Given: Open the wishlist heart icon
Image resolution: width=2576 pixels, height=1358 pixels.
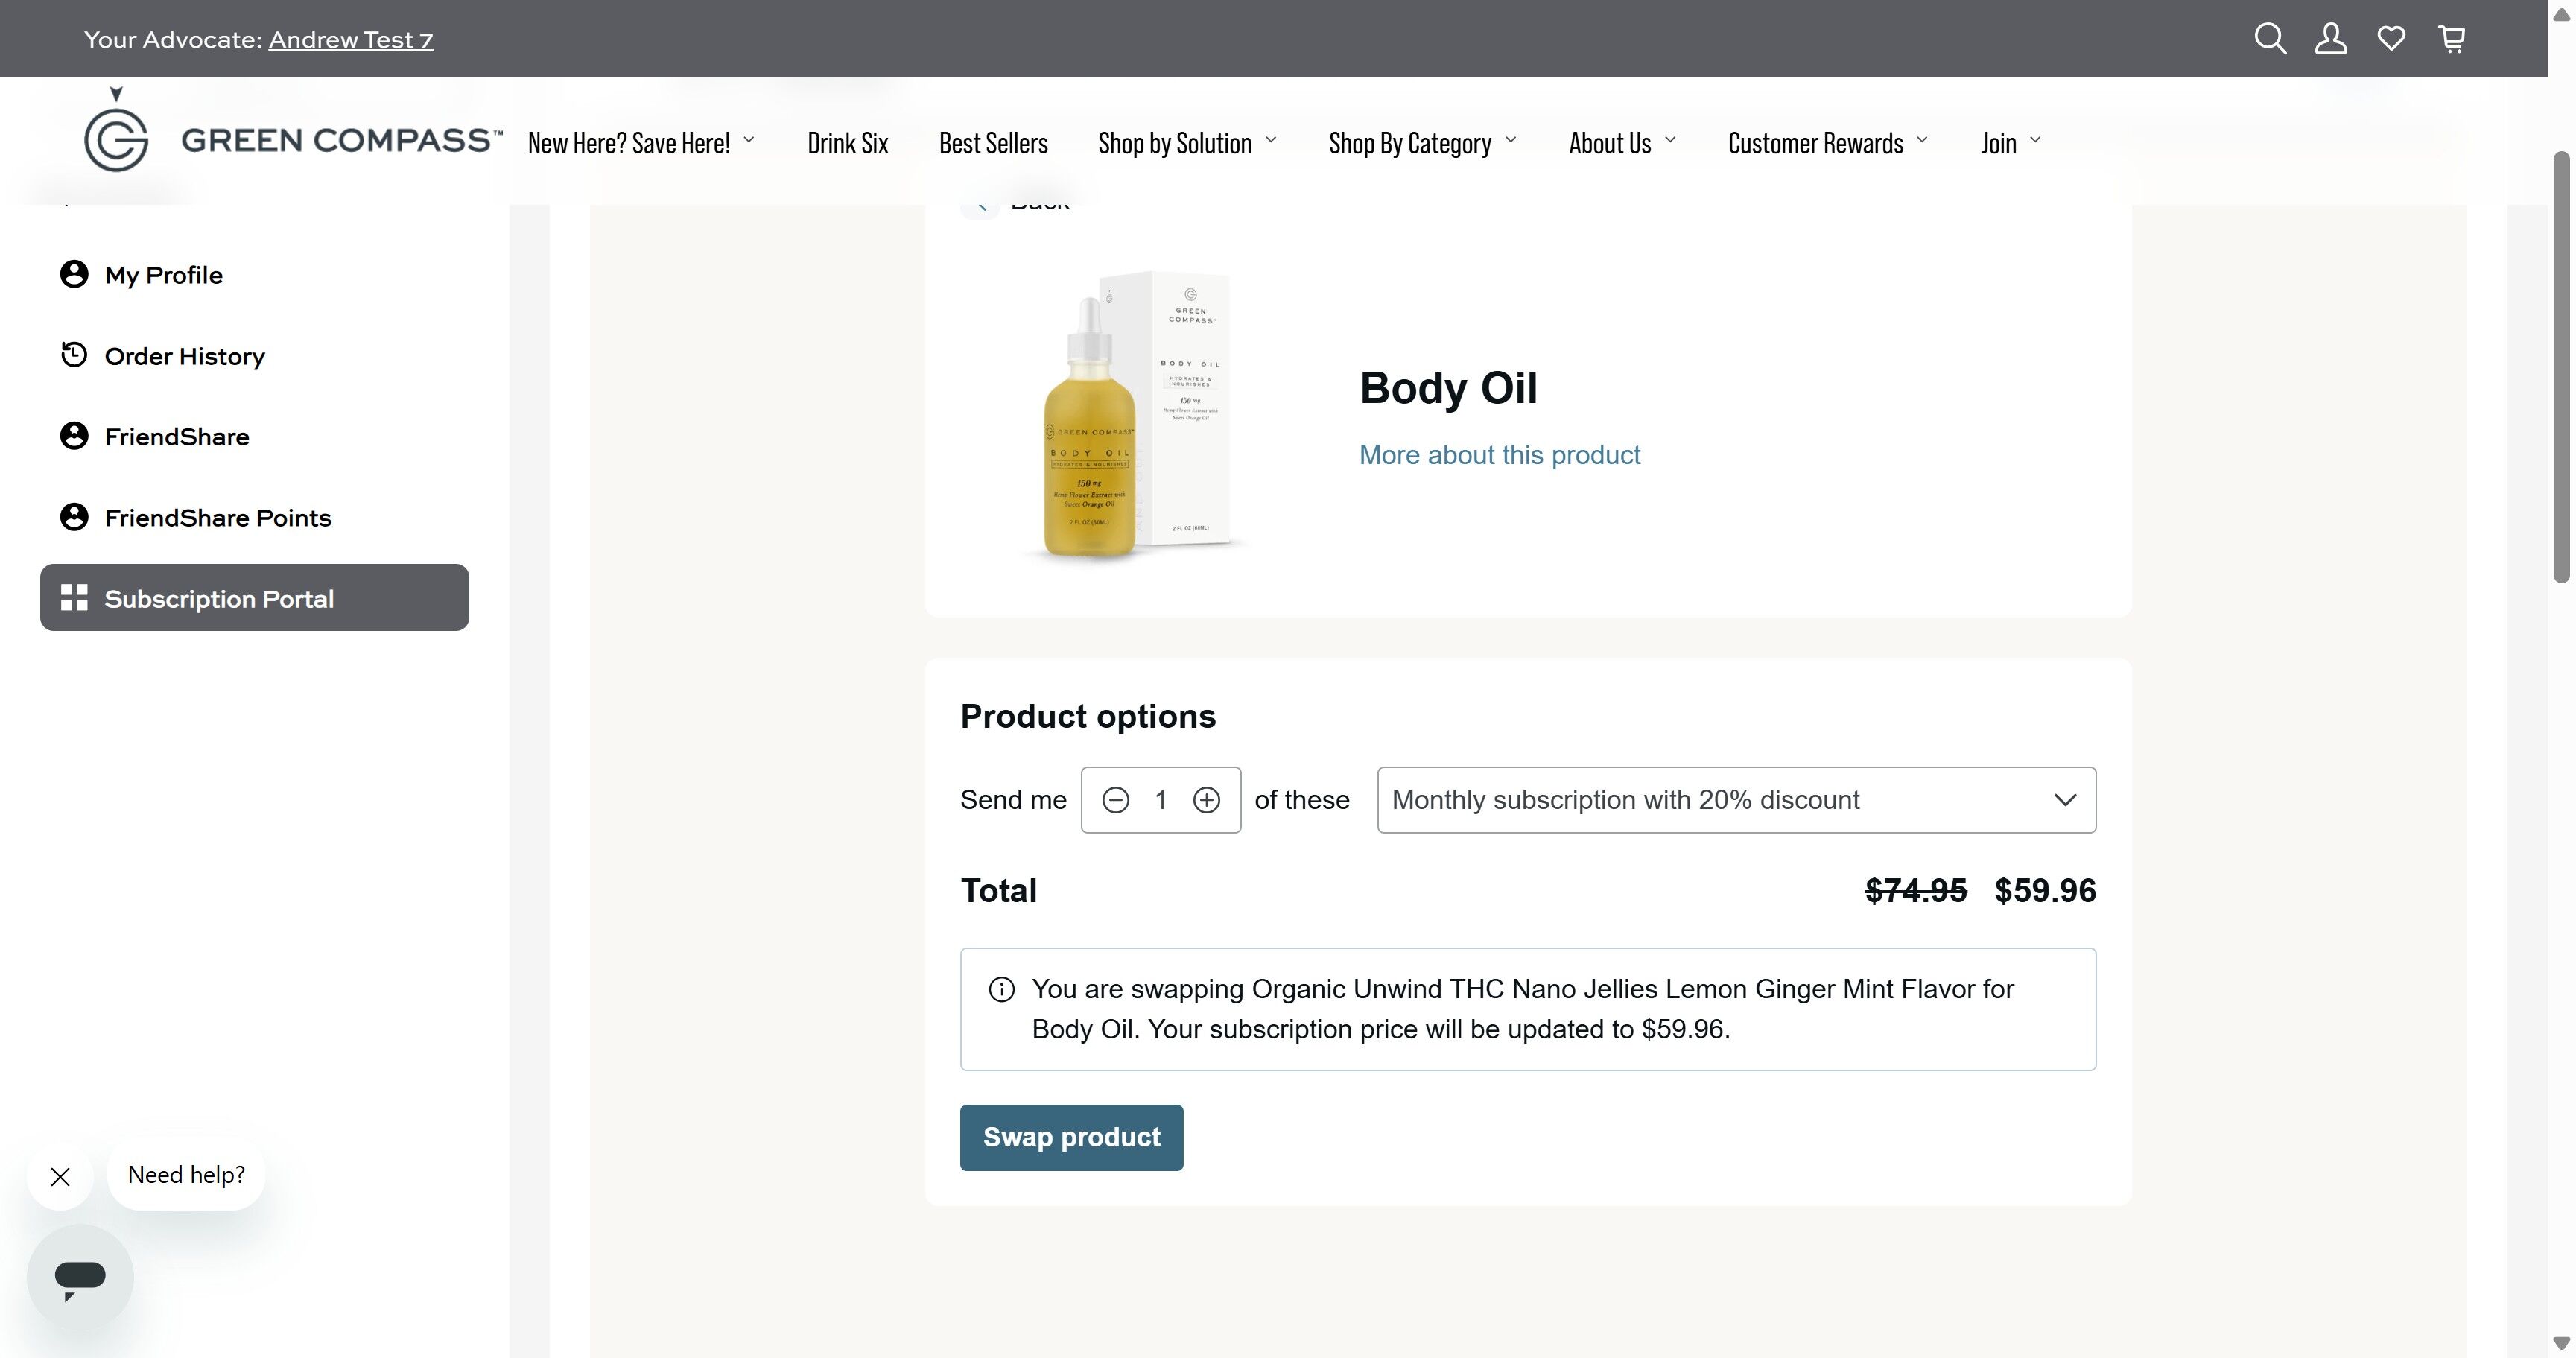Looking at the screenshot, I should click(2391, 39).
